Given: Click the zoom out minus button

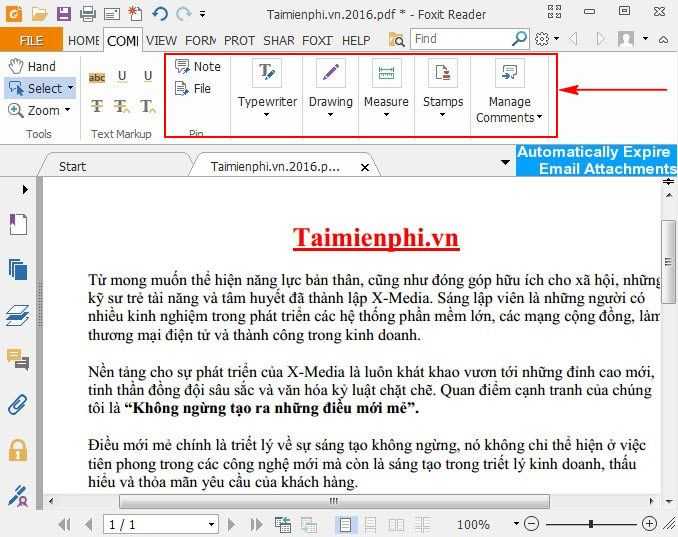Looking at the screenshot, I should pos(531,524).
